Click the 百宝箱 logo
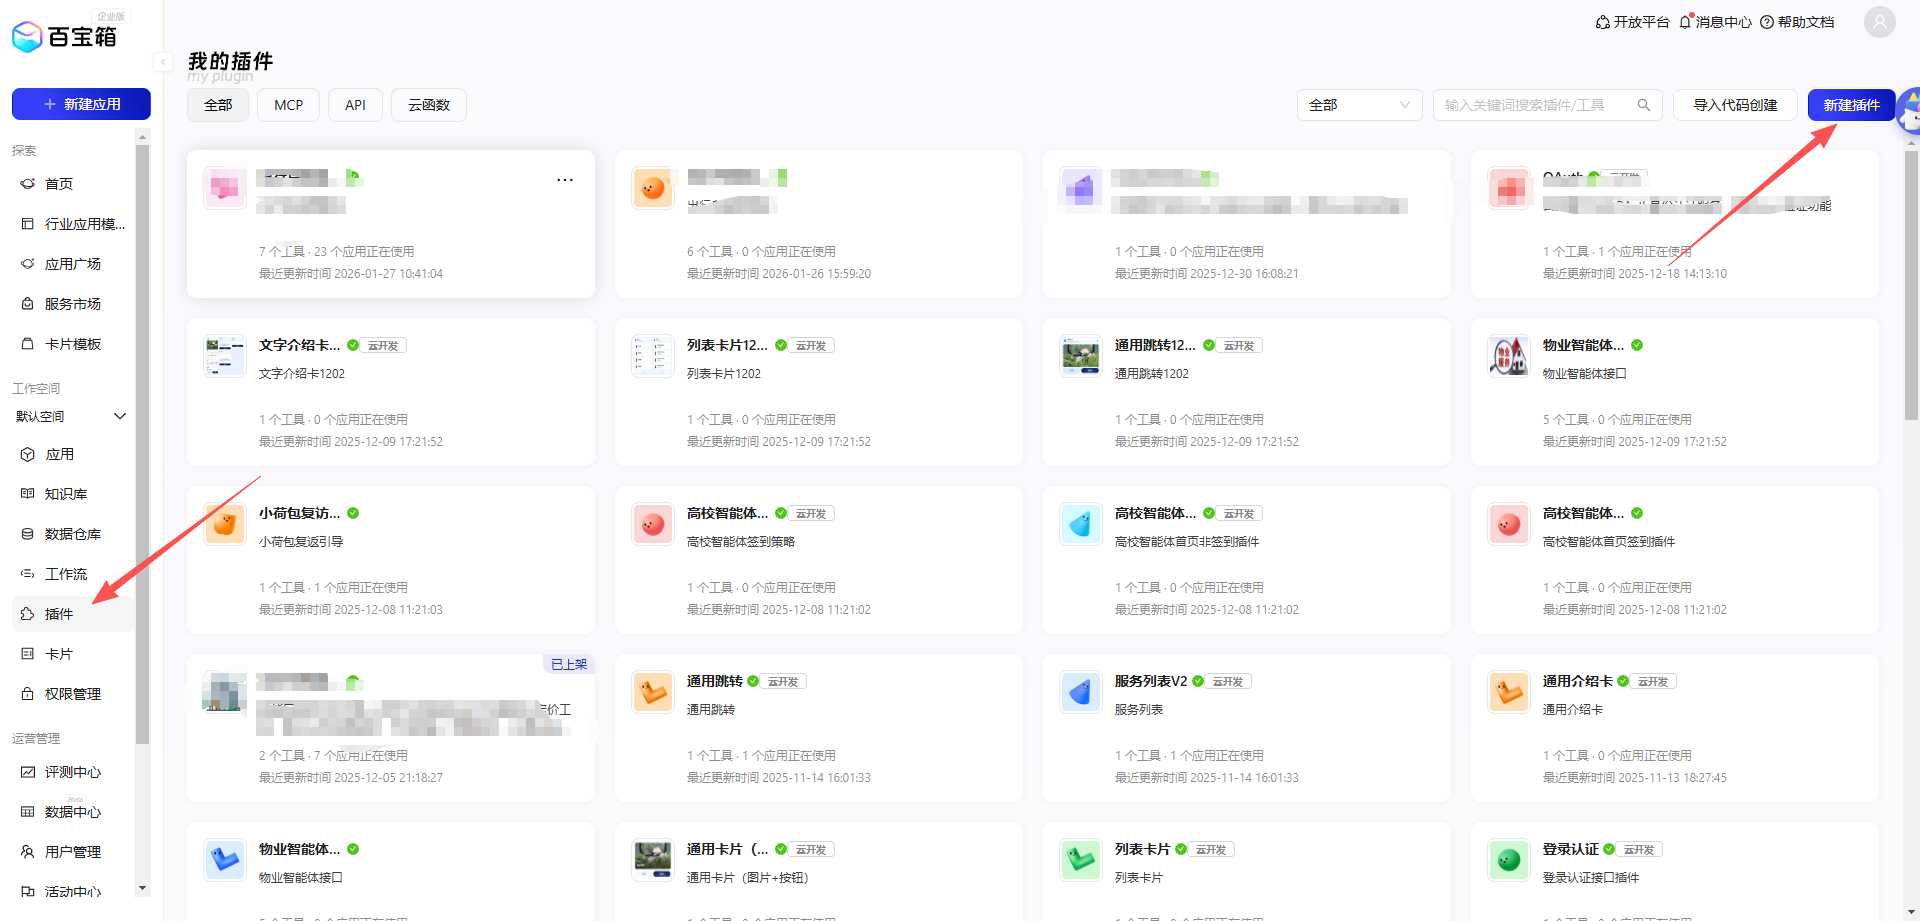The height and width of the screenshot is (921, 1920). tap(64, 37)
